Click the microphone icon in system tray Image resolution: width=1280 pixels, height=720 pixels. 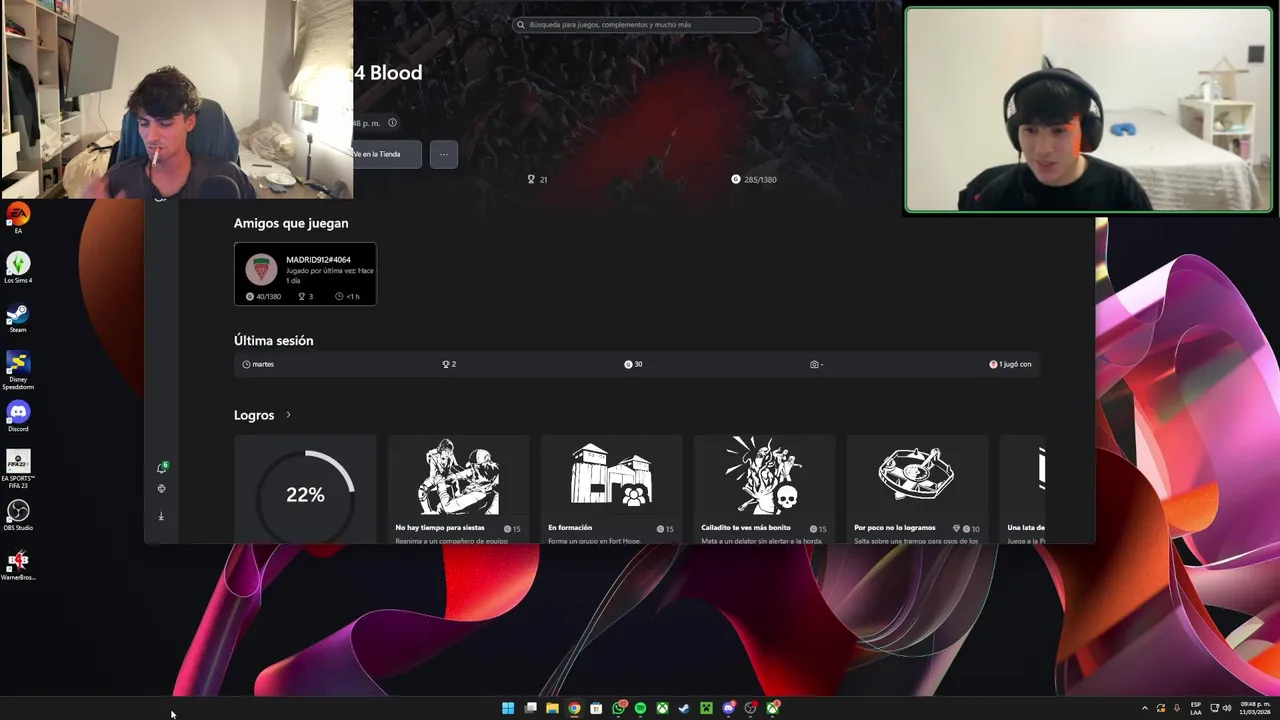(x=1177, y=708)
